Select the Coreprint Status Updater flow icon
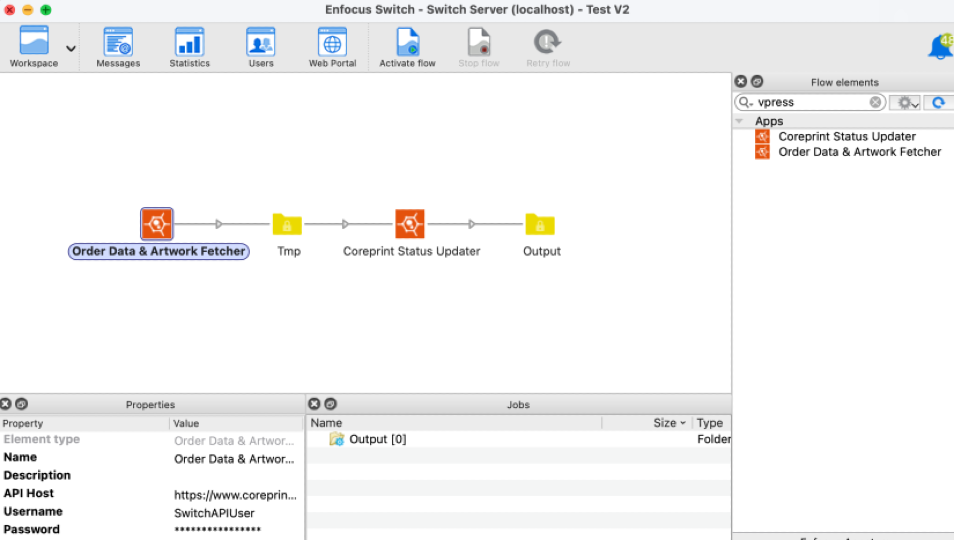The width and height of the screenshot is (954, 540). (409, 224)
